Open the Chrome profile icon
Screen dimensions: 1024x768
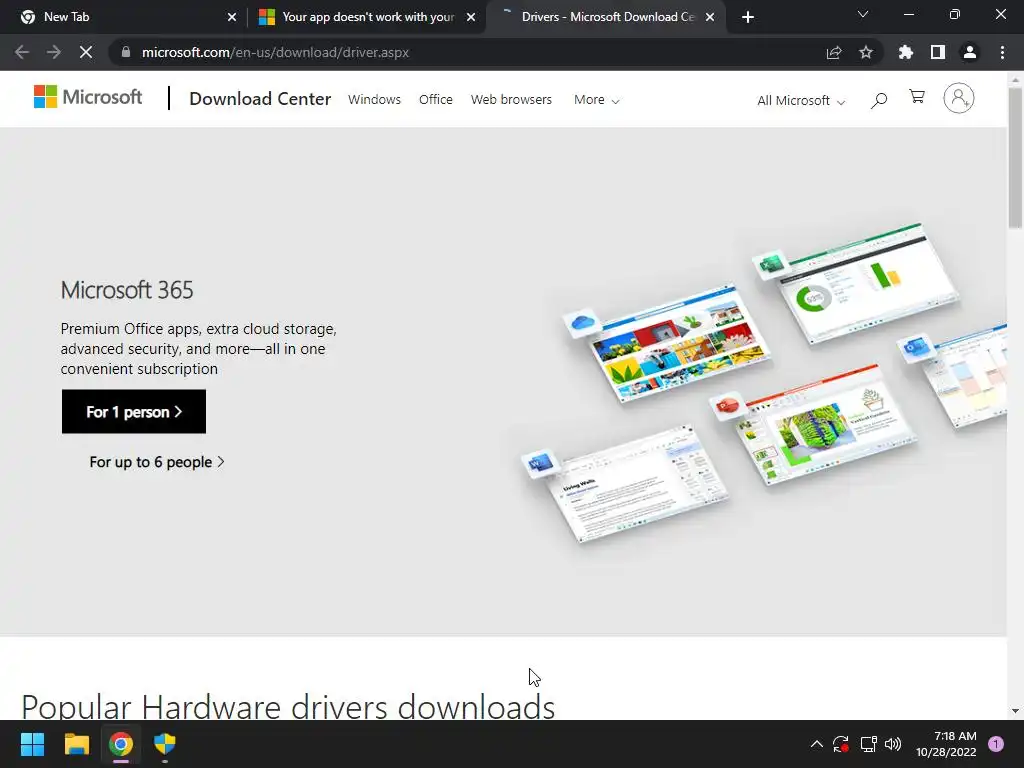[x=970, y=52]
